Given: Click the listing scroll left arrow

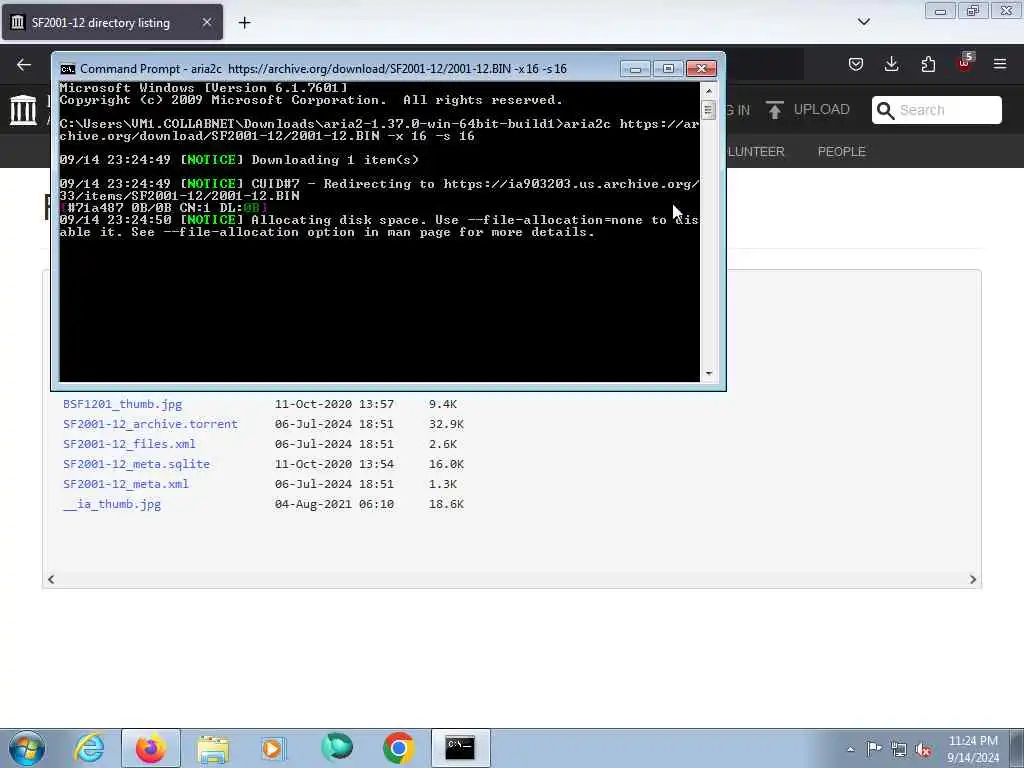Looking at the screenshot, I should [x=51, y=579].
